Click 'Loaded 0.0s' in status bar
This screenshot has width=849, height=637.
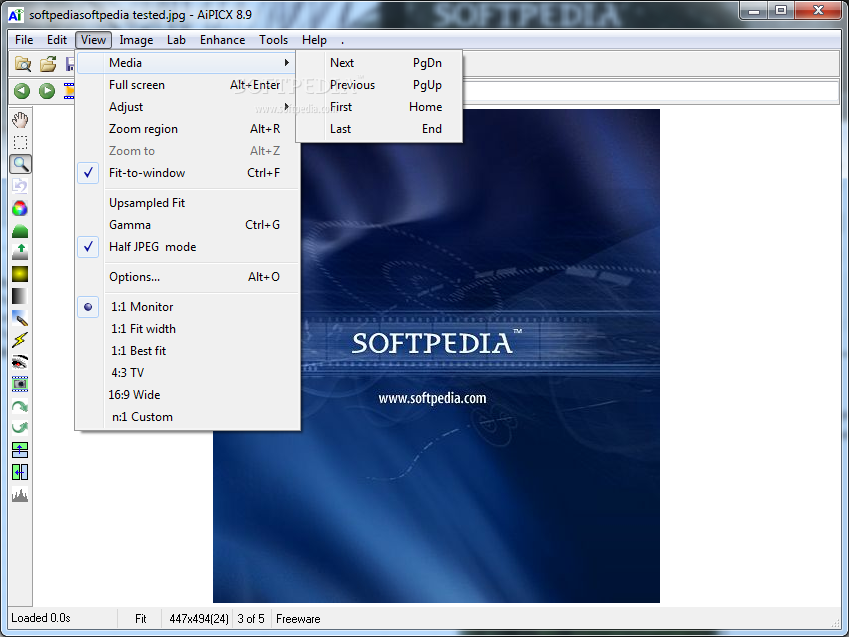pos(41,618)
